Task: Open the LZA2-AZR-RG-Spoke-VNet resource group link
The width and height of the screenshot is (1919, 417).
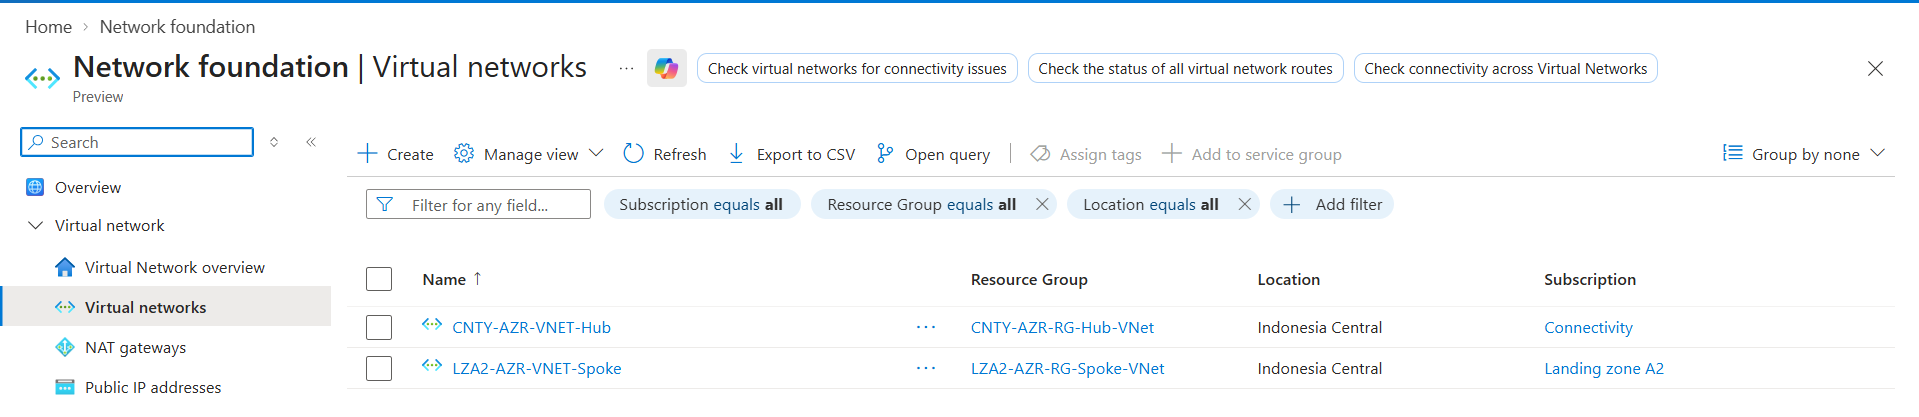Action: (x=1067, y=369)
